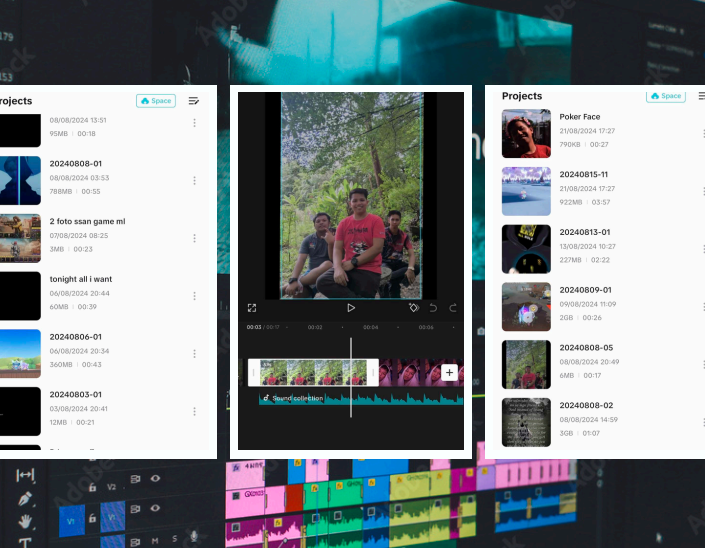Image resolution: width=705 pixels, height=548 pixels.
Task: Click the 00:02 mark on the timeline ruler
Action: [315, 327]
